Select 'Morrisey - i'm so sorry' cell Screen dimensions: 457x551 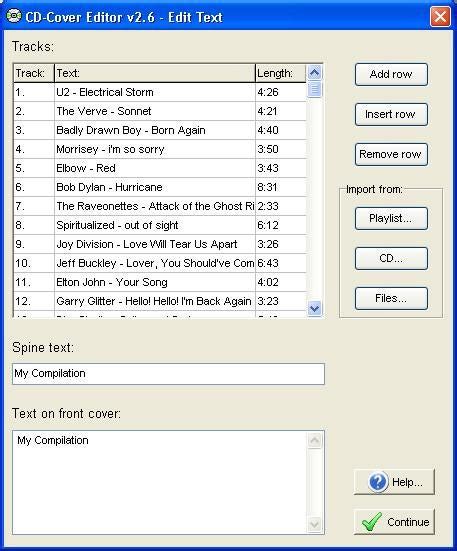pyautogui.click(x=155, y=149)
